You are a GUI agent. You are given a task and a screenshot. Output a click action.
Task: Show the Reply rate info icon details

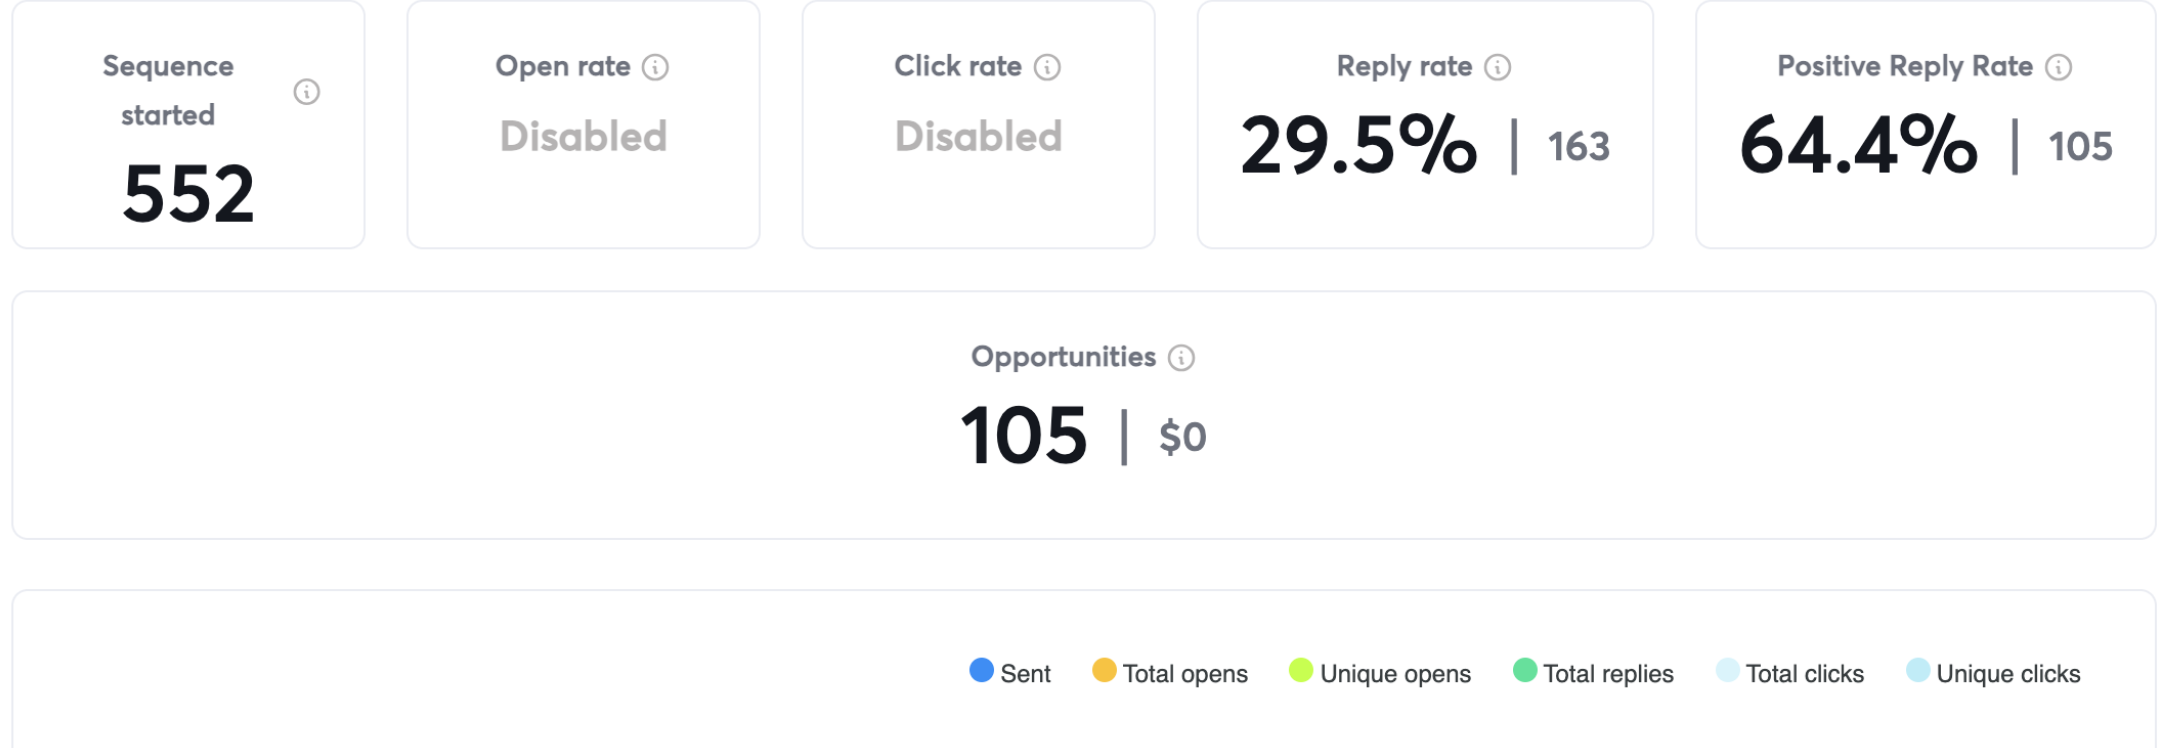[1497, 67]
